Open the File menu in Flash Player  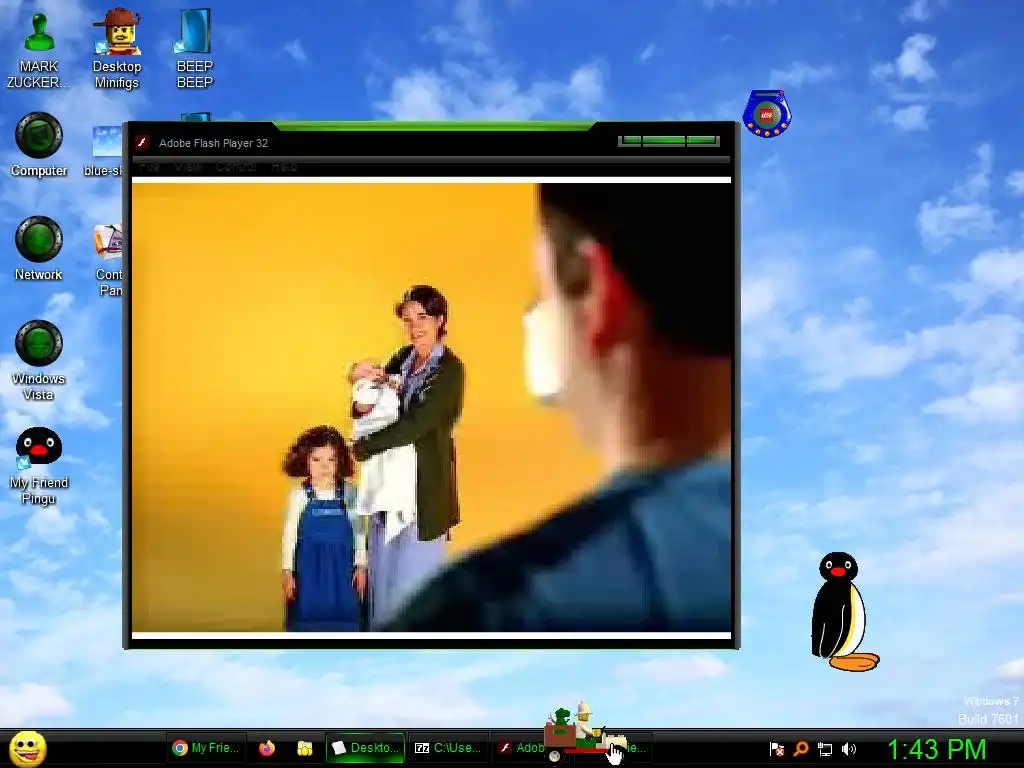point(149,167)
